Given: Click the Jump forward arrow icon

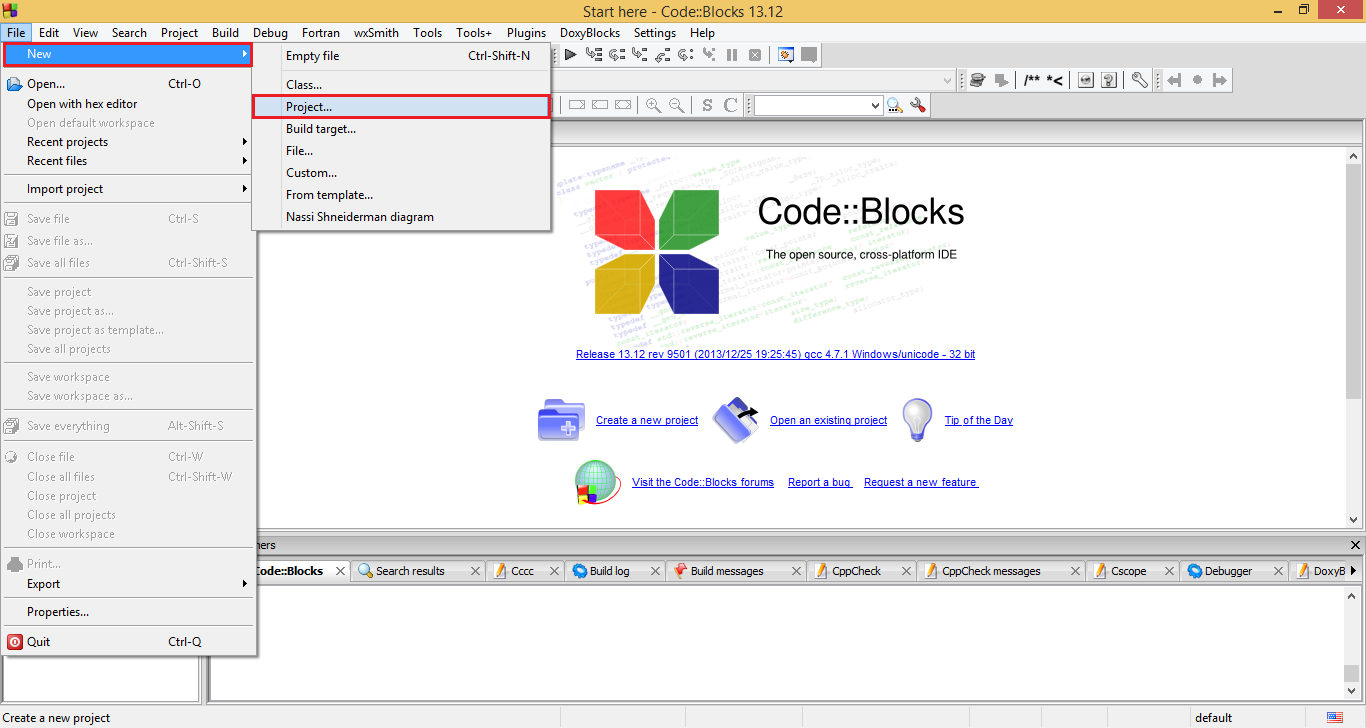Looking at the screenshot, I should coord(1219,80).
